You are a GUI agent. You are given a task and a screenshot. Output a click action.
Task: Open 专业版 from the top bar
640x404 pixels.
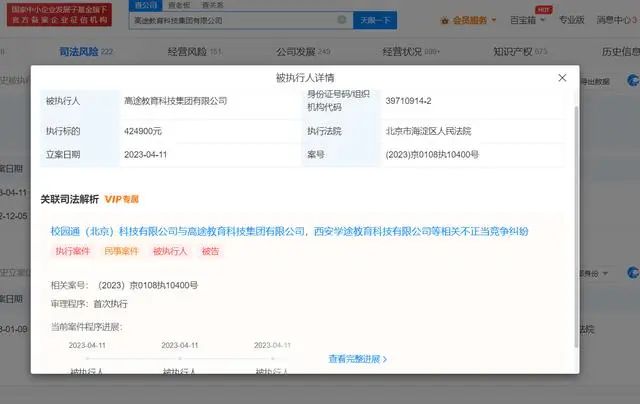tap(571, 20)
